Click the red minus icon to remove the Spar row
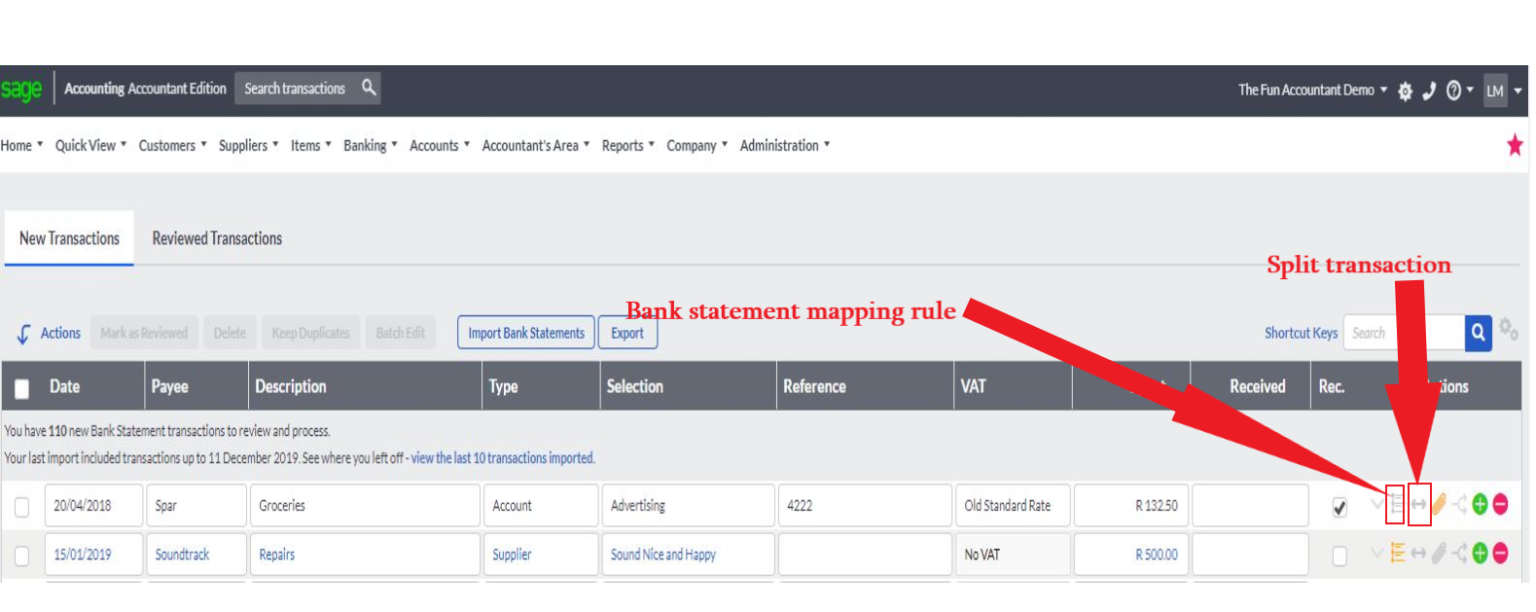Viewport: 1536px width, 612px height. [x=1500, y=504]
